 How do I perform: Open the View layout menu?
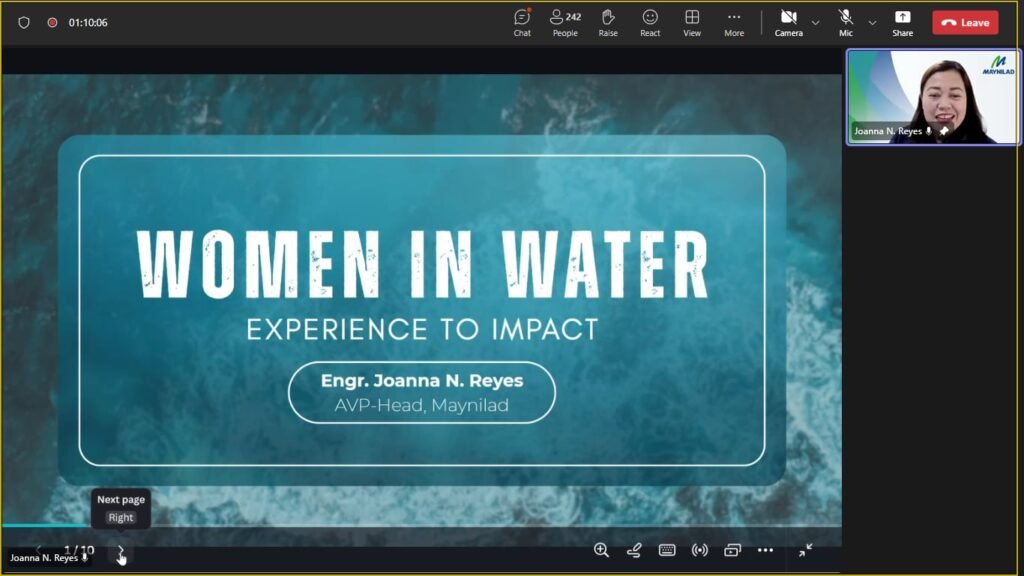coord(692,22)
